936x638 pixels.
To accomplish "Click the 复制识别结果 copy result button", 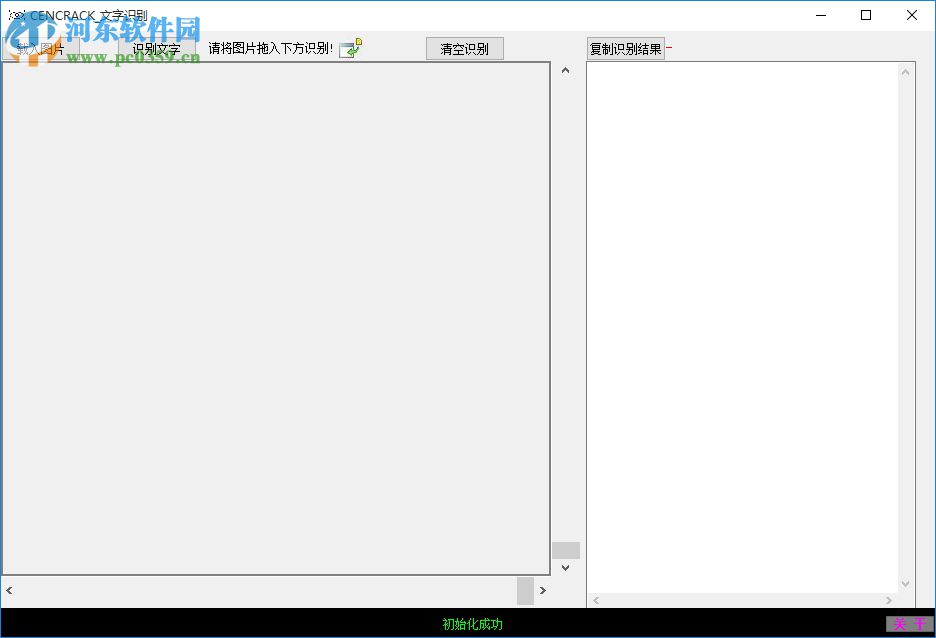I will click(625, 47).
